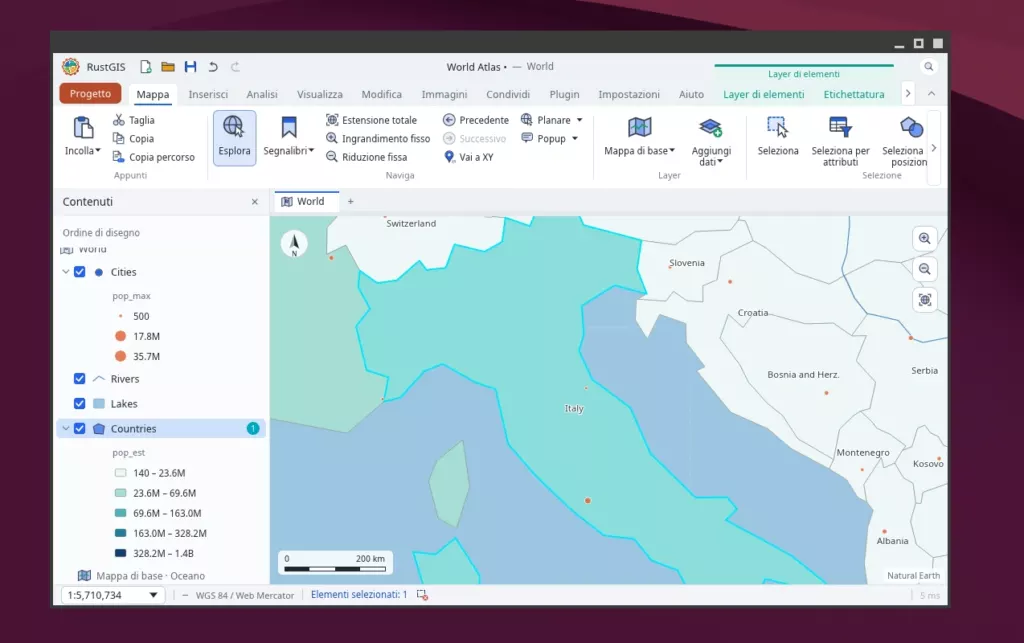Viewport: 1024px width, 643px height.
Task: Undo the last action
Action: point(213,67)
